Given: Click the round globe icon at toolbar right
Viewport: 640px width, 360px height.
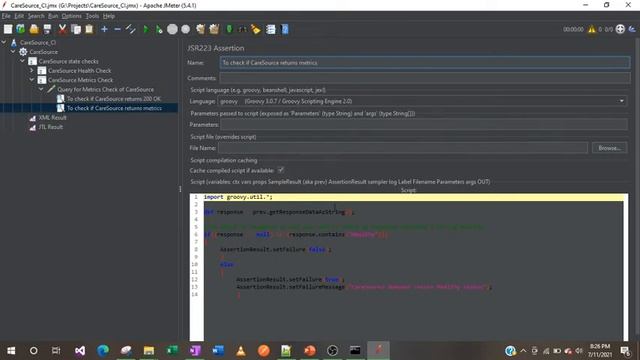Looking at the screenshot, I should point(620,29).
